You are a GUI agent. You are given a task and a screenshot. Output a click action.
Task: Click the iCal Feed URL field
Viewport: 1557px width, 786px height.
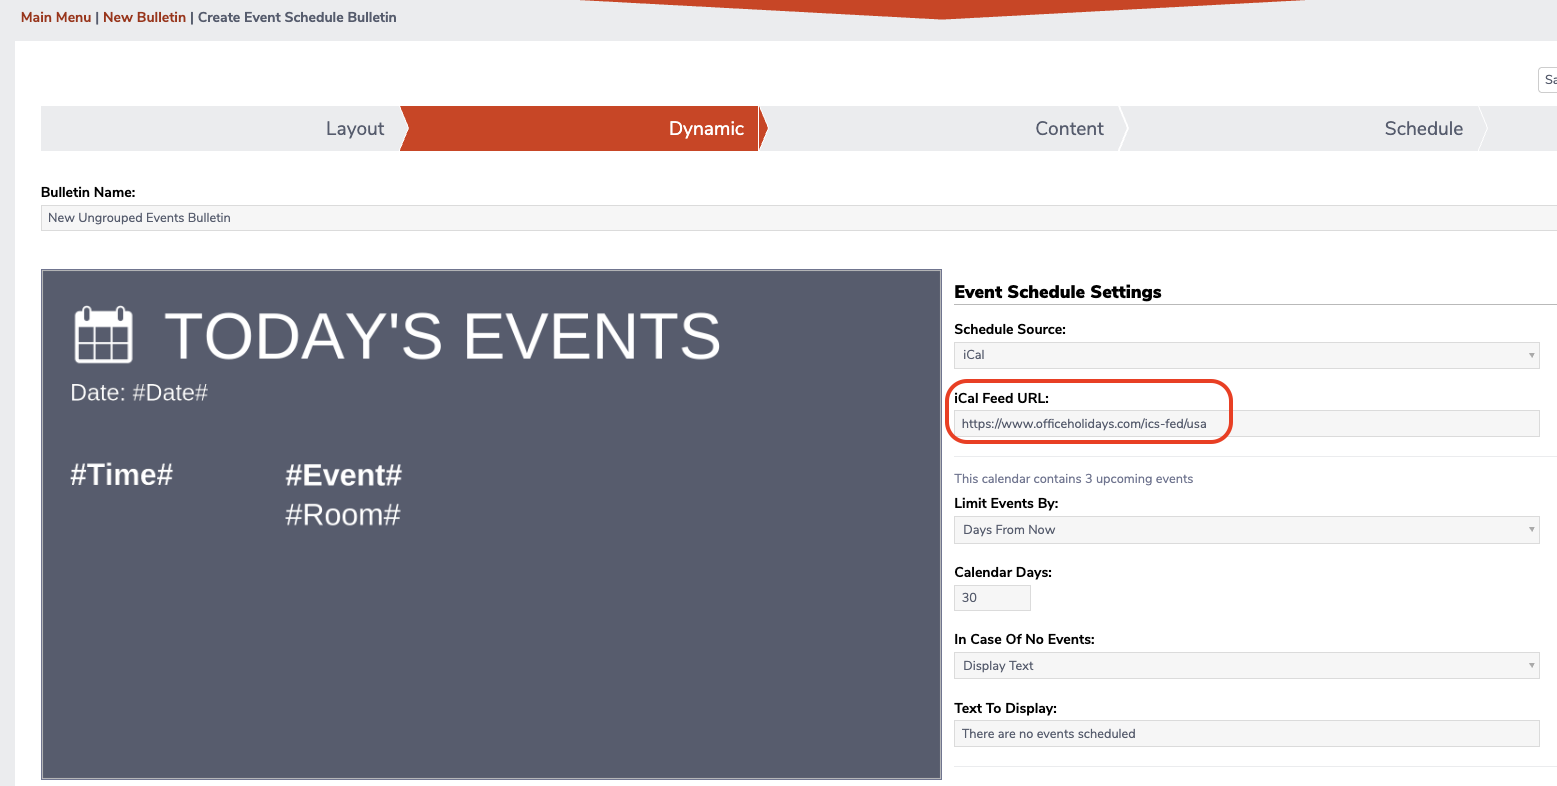(1246, 424)
